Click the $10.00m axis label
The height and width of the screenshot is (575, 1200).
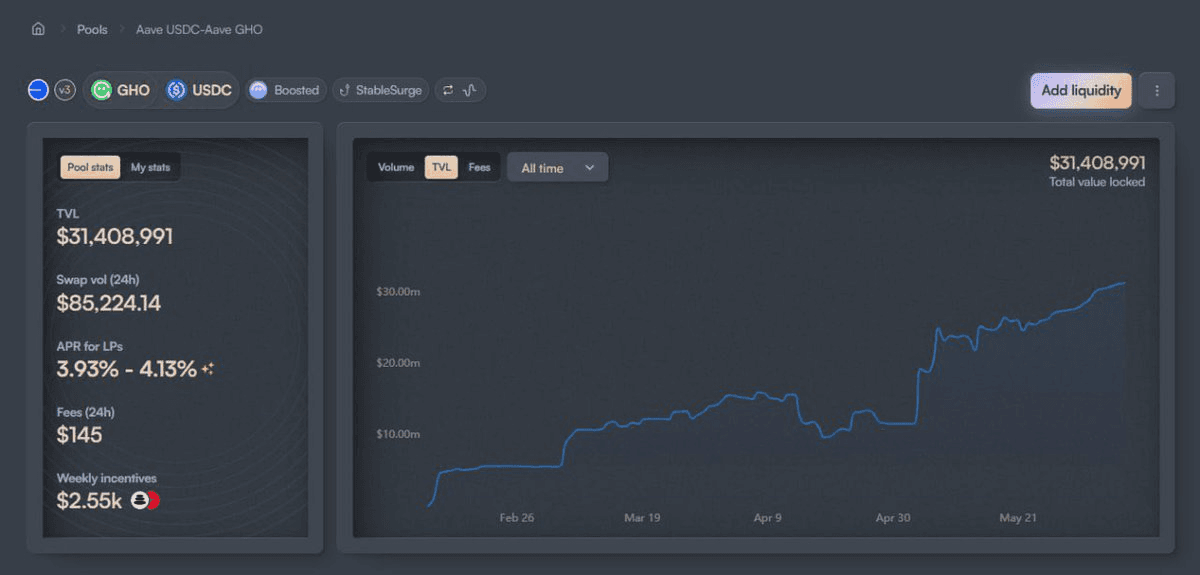[398, 434]
